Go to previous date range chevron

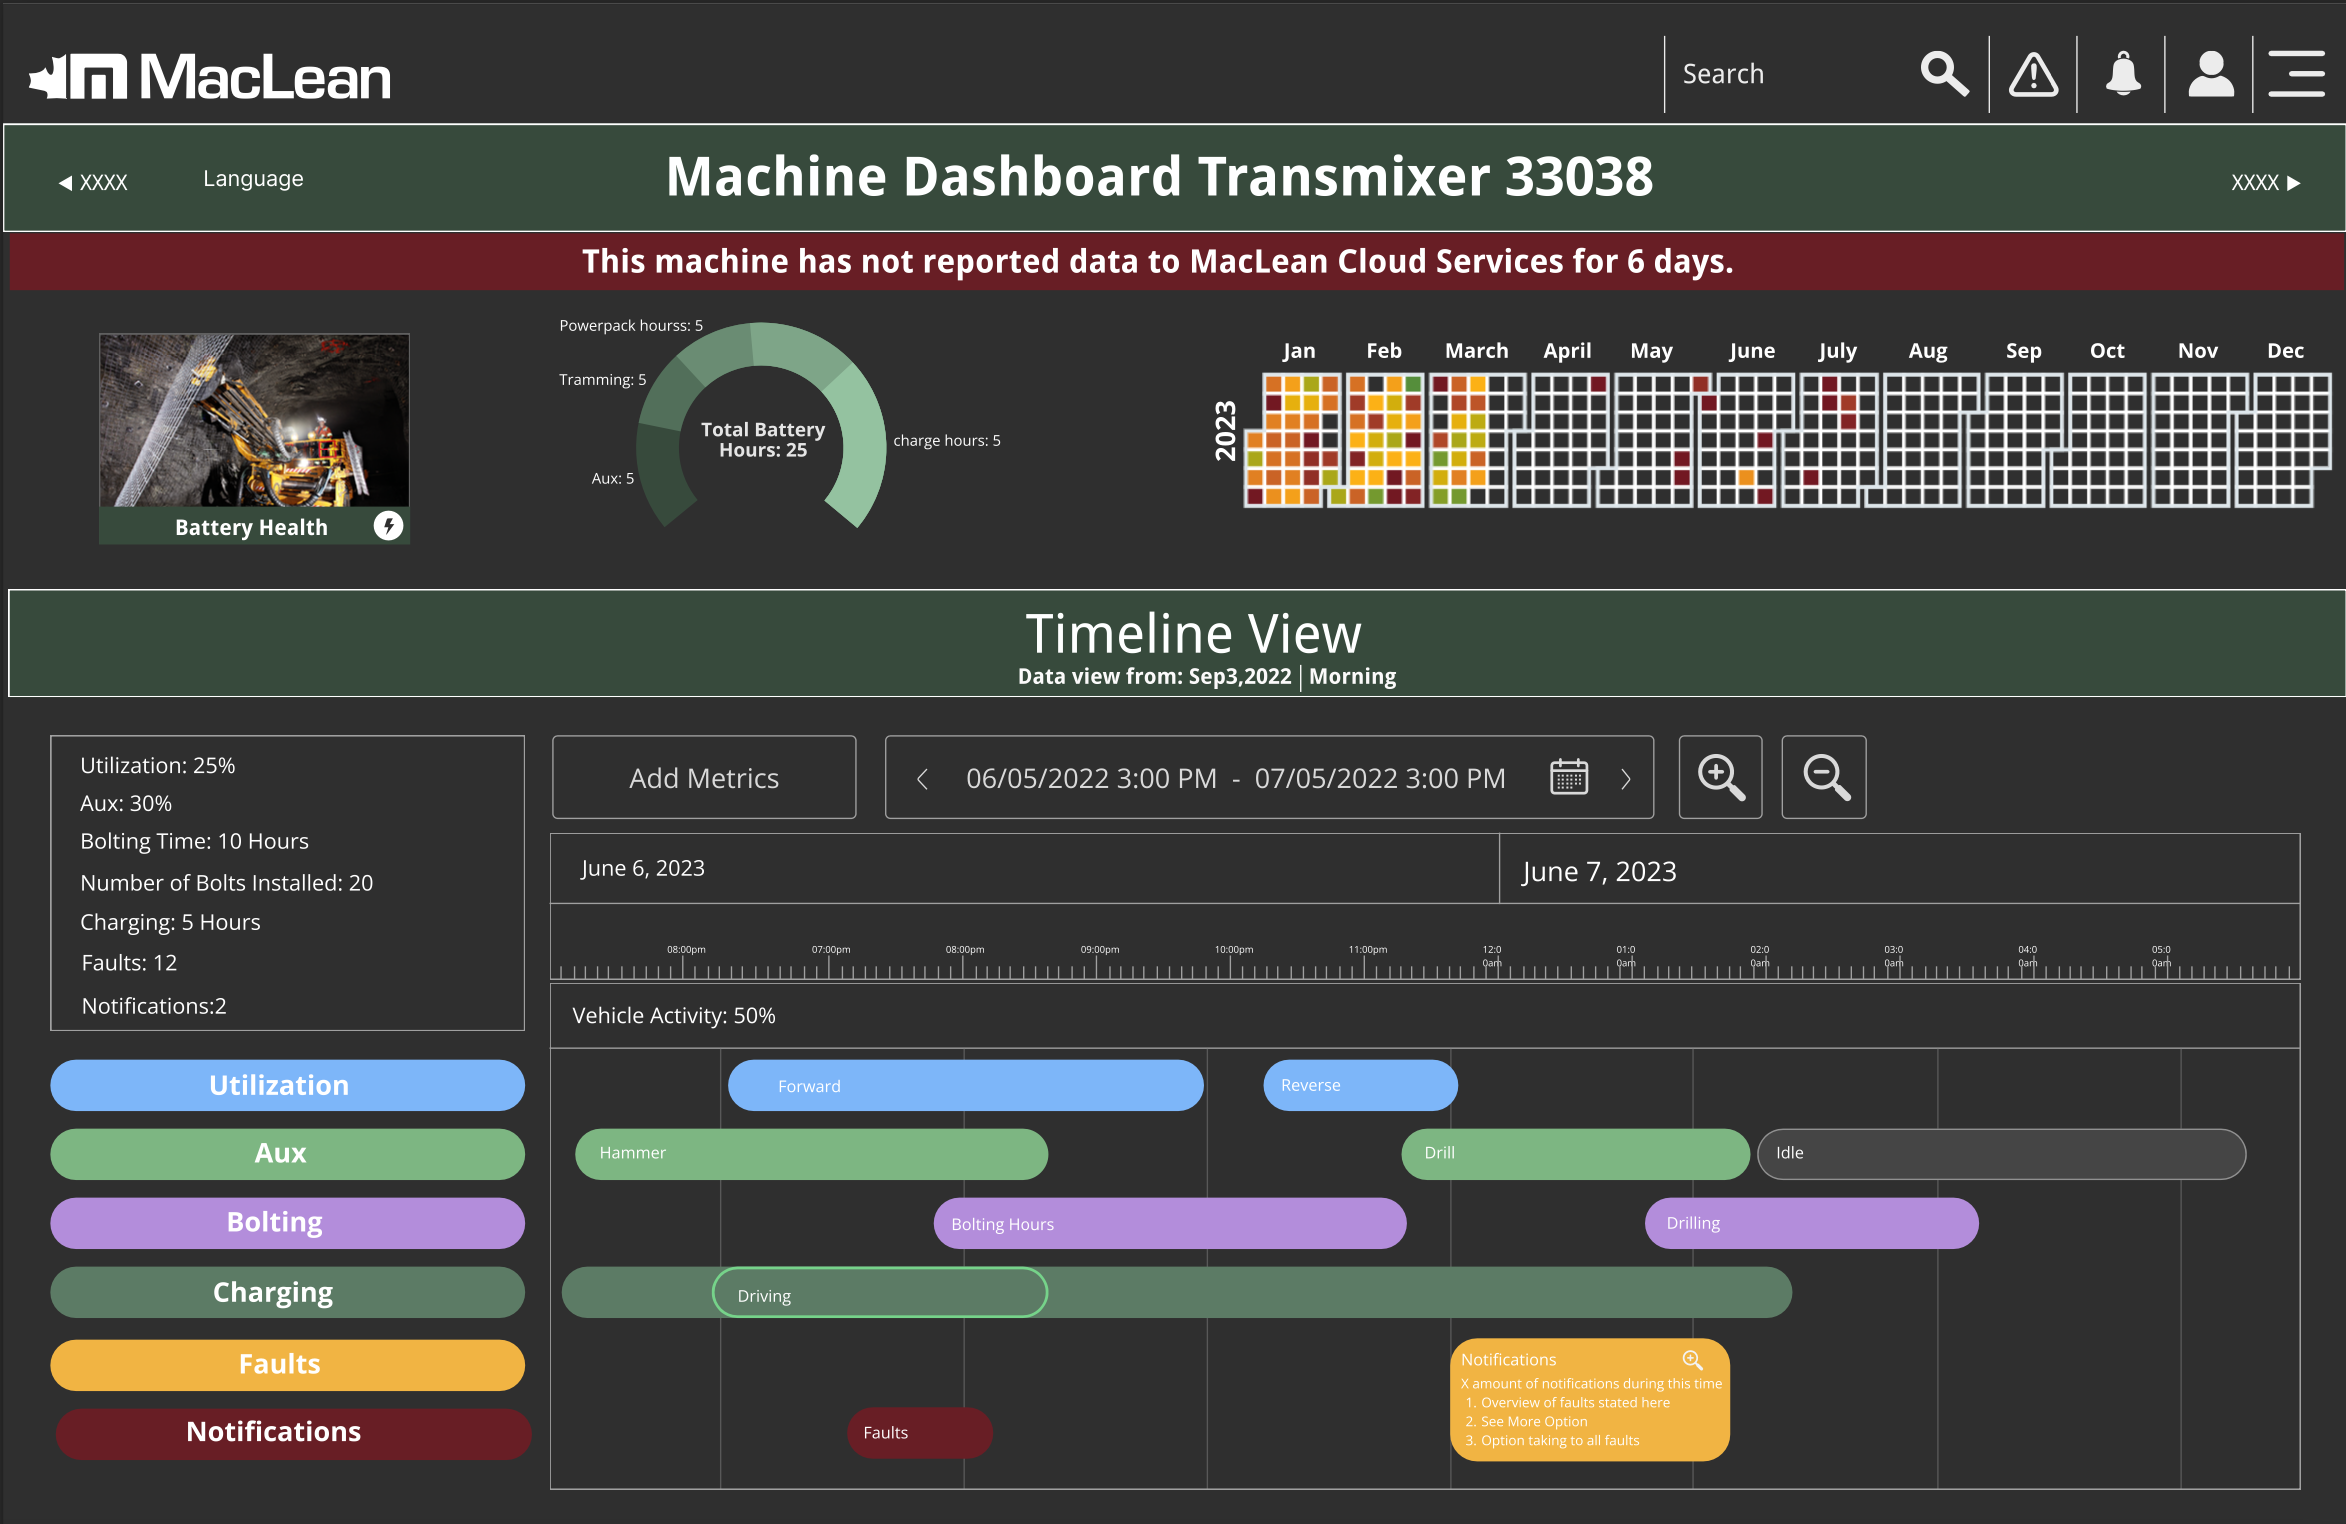(922, 778)
